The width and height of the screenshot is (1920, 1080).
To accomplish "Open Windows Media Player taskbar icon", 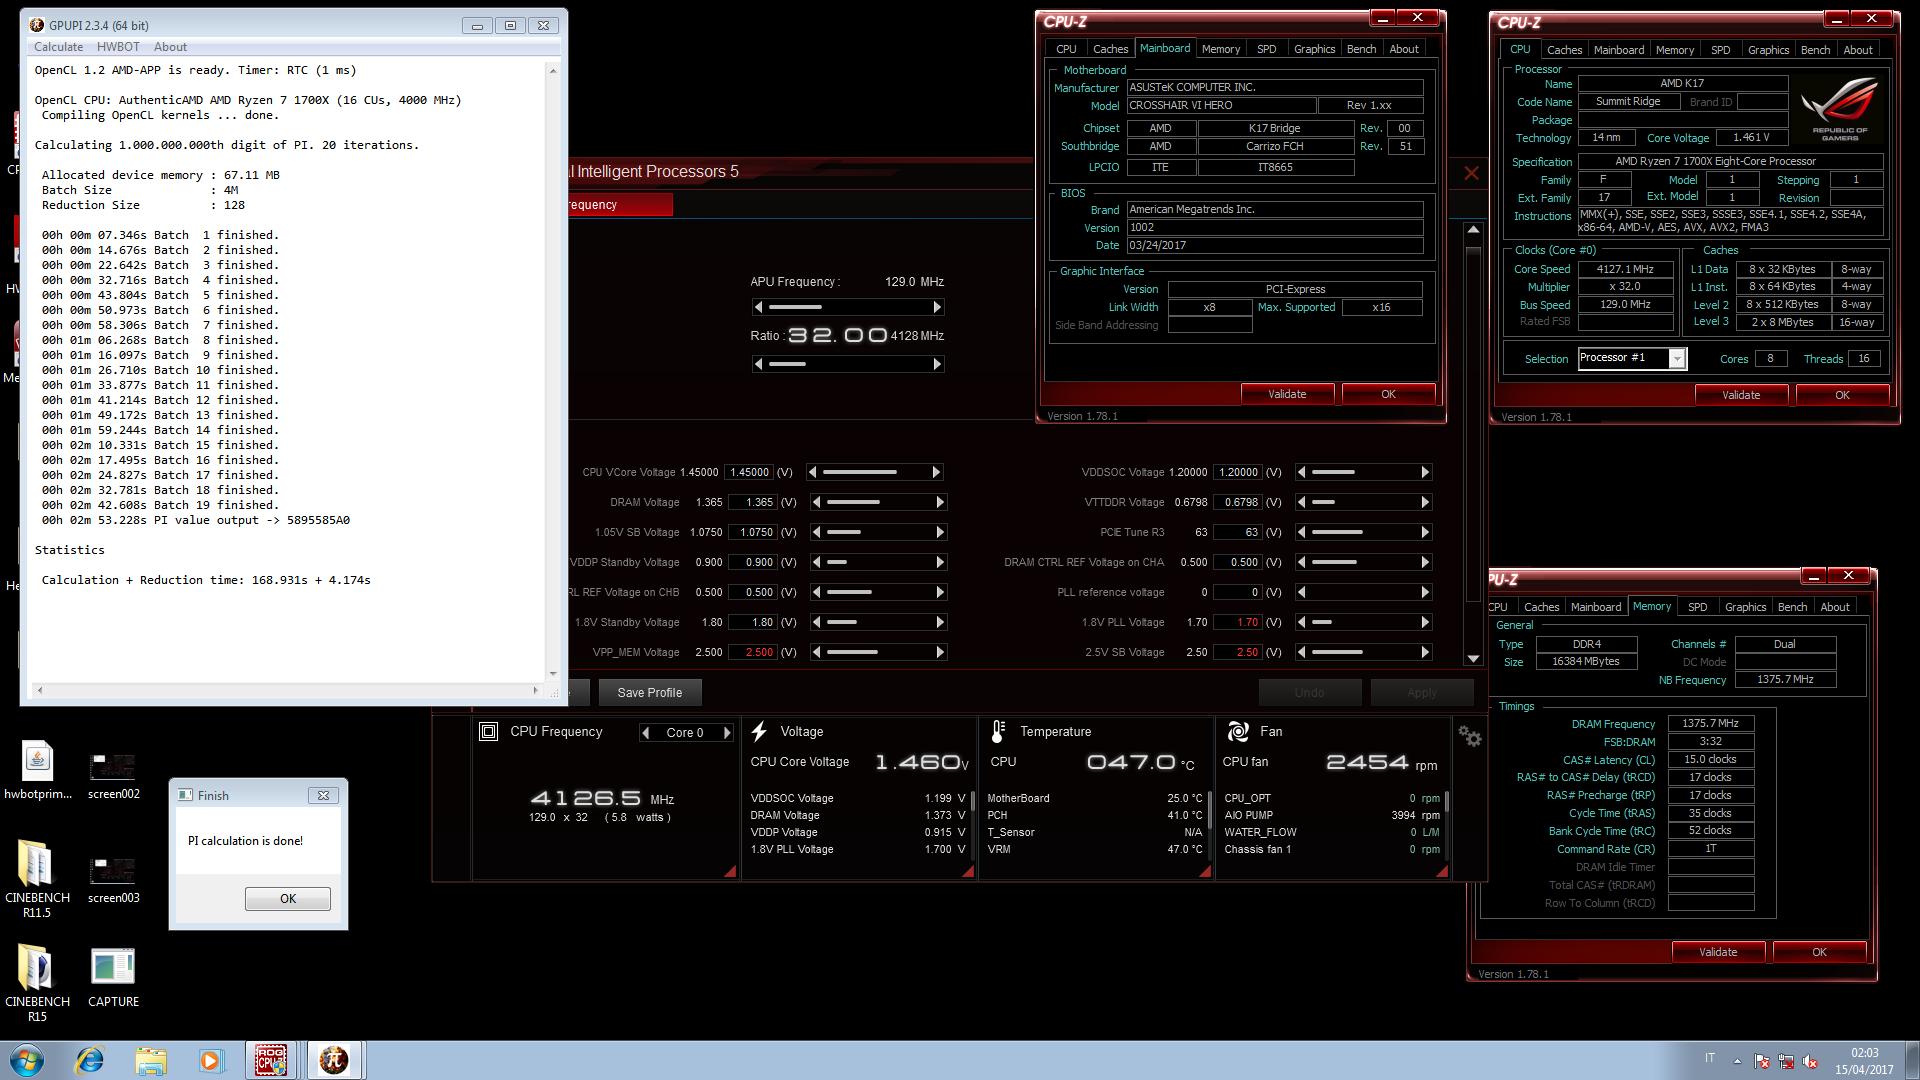I will click(211, 1060).
